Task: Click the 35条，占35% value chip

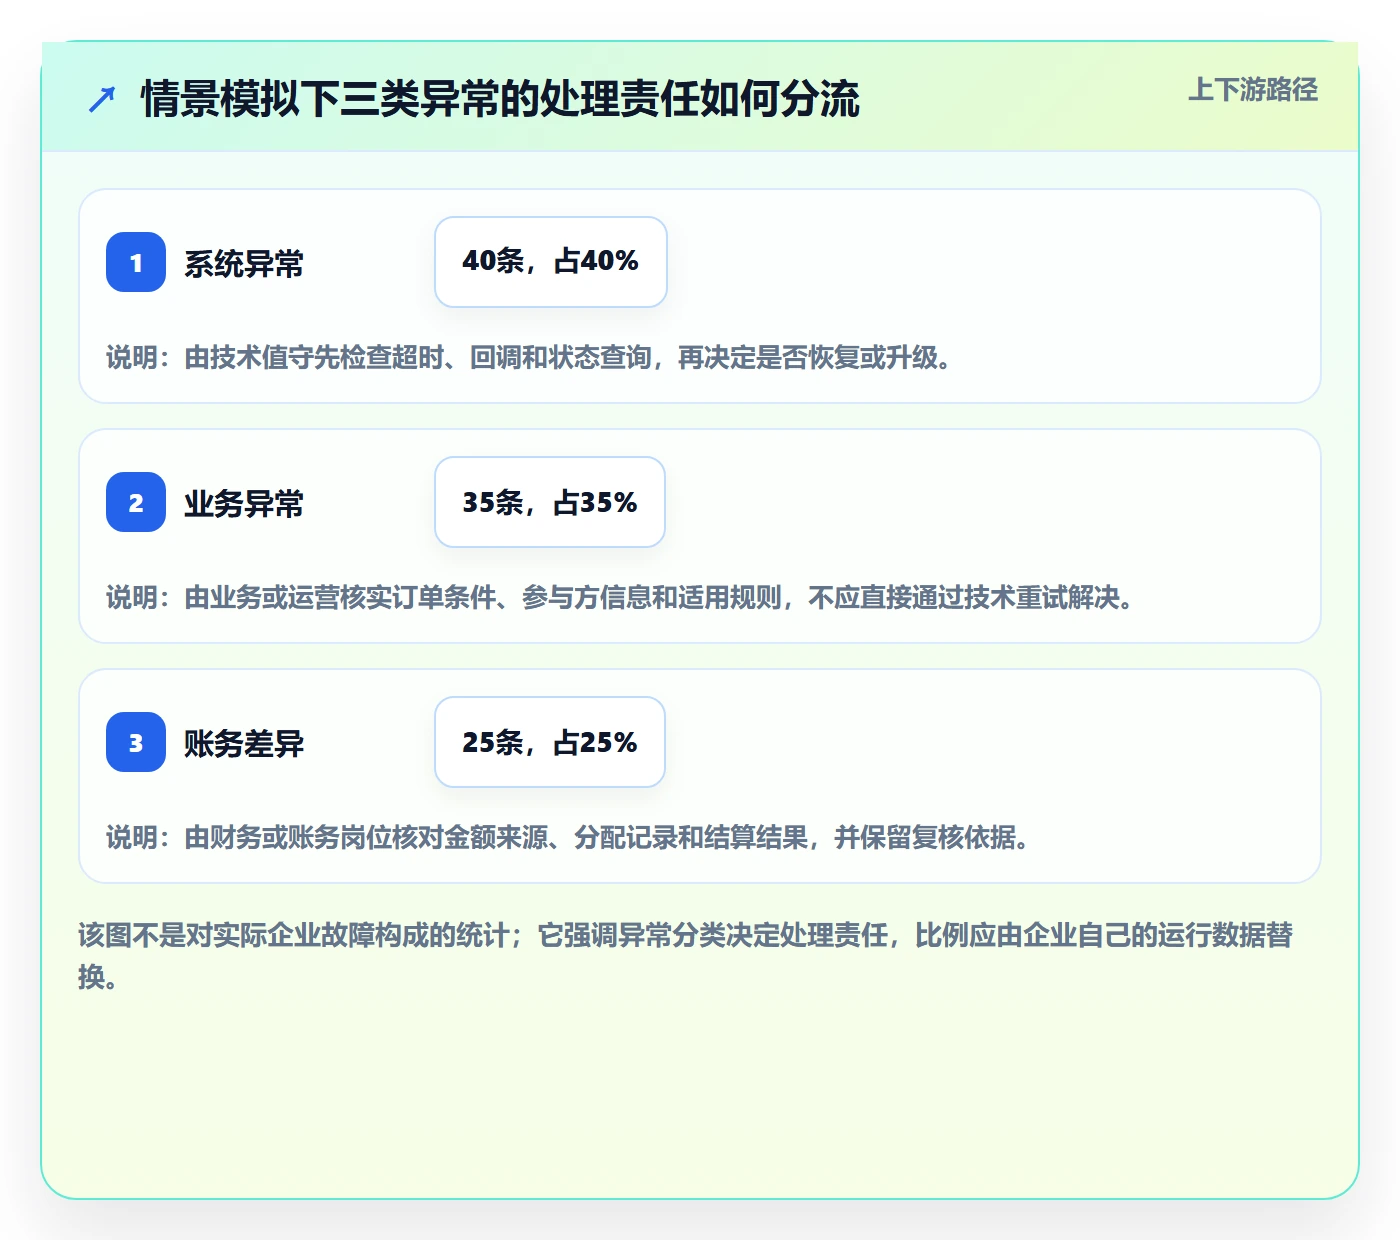Action: [550, 502]
